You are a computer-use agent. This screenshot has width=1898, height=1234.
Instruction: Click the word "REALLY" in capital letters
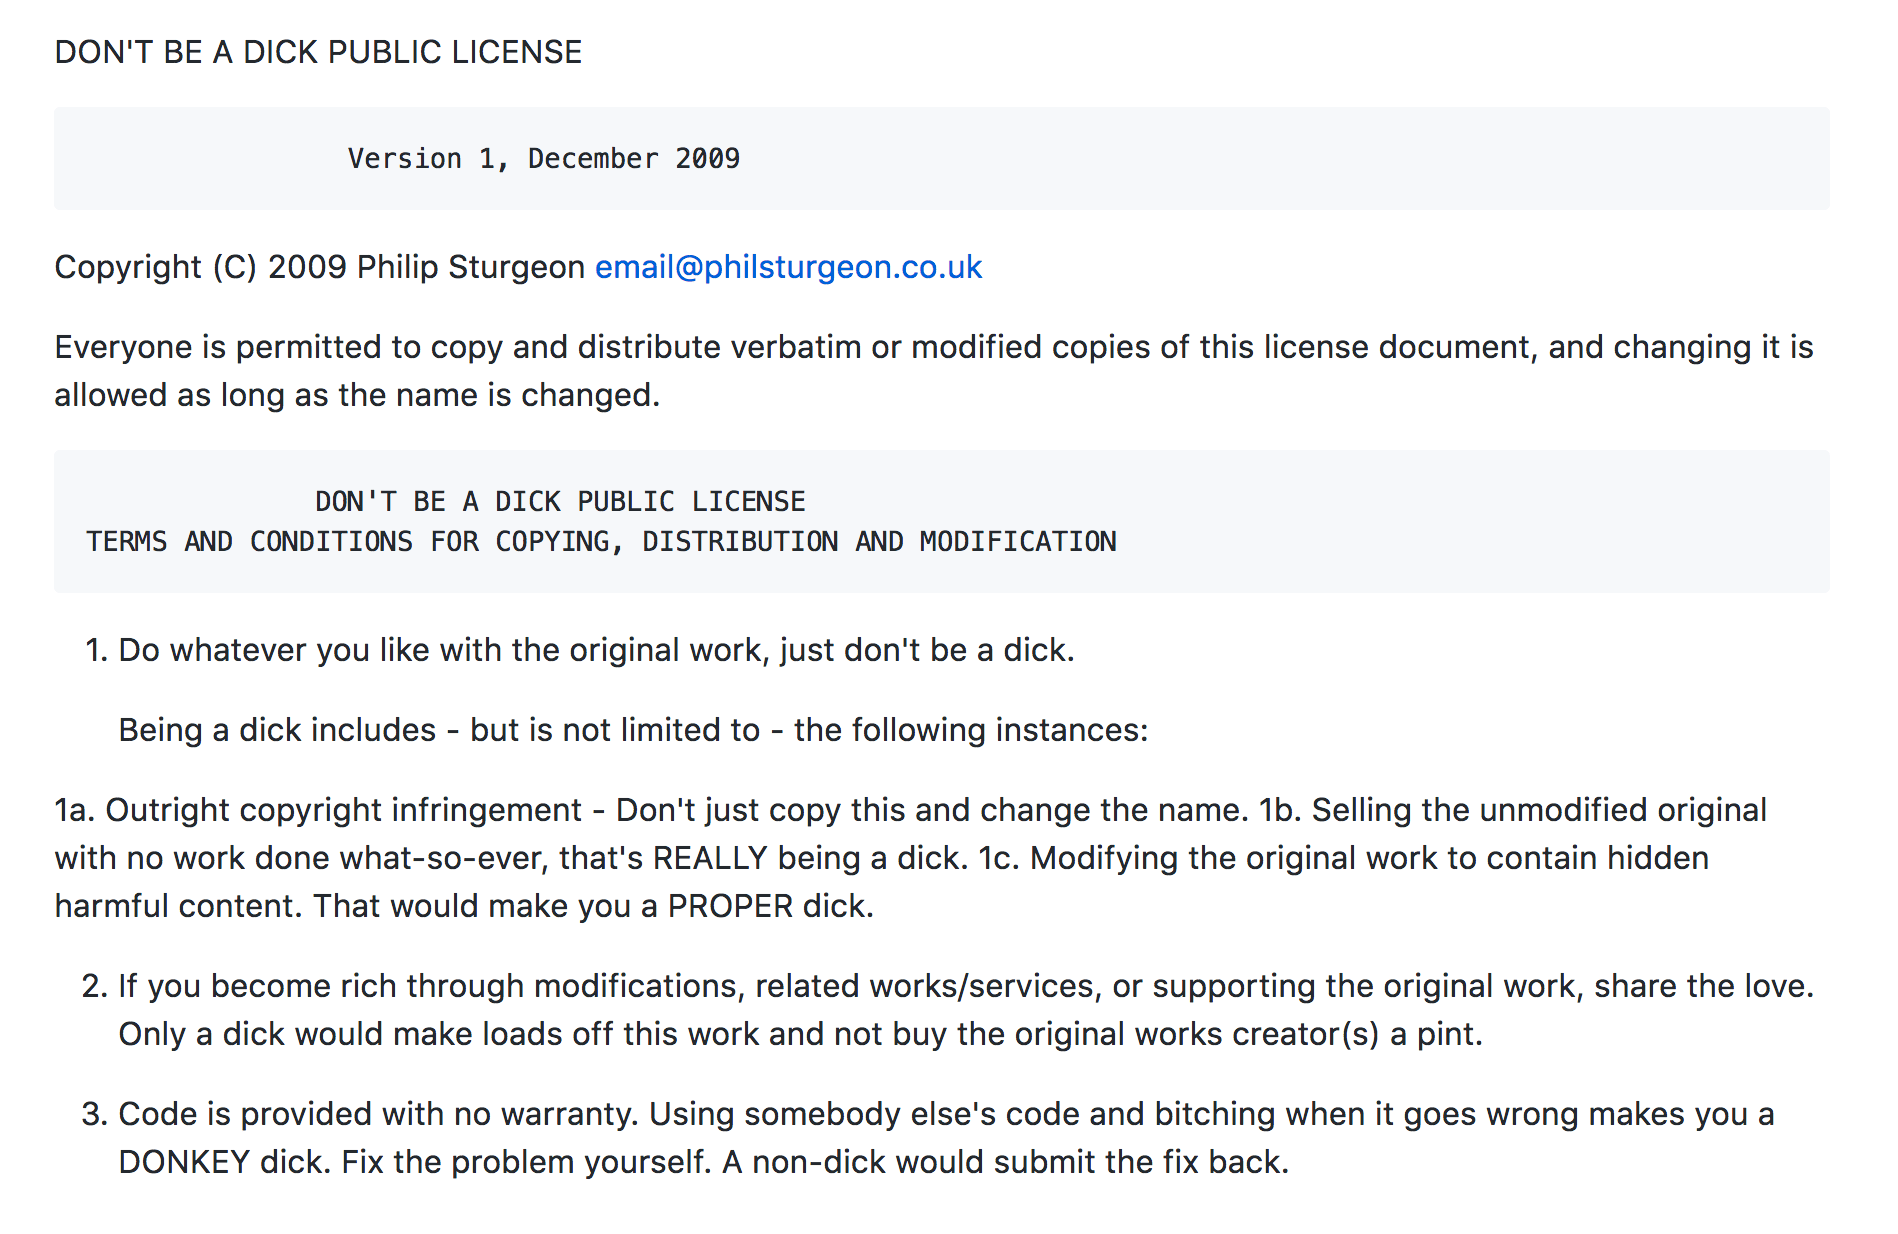[x=710, y=858]
